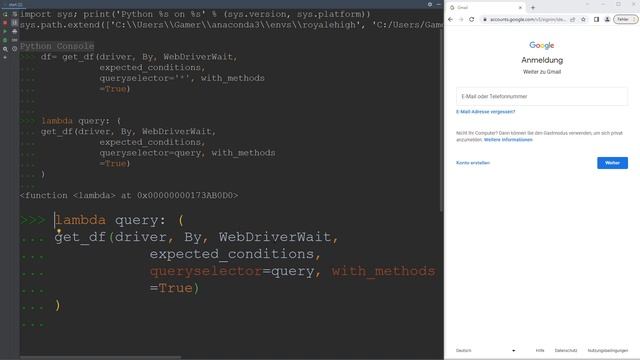Reload the Google sign-in page
640x360 pixels.
coord(471,19)
